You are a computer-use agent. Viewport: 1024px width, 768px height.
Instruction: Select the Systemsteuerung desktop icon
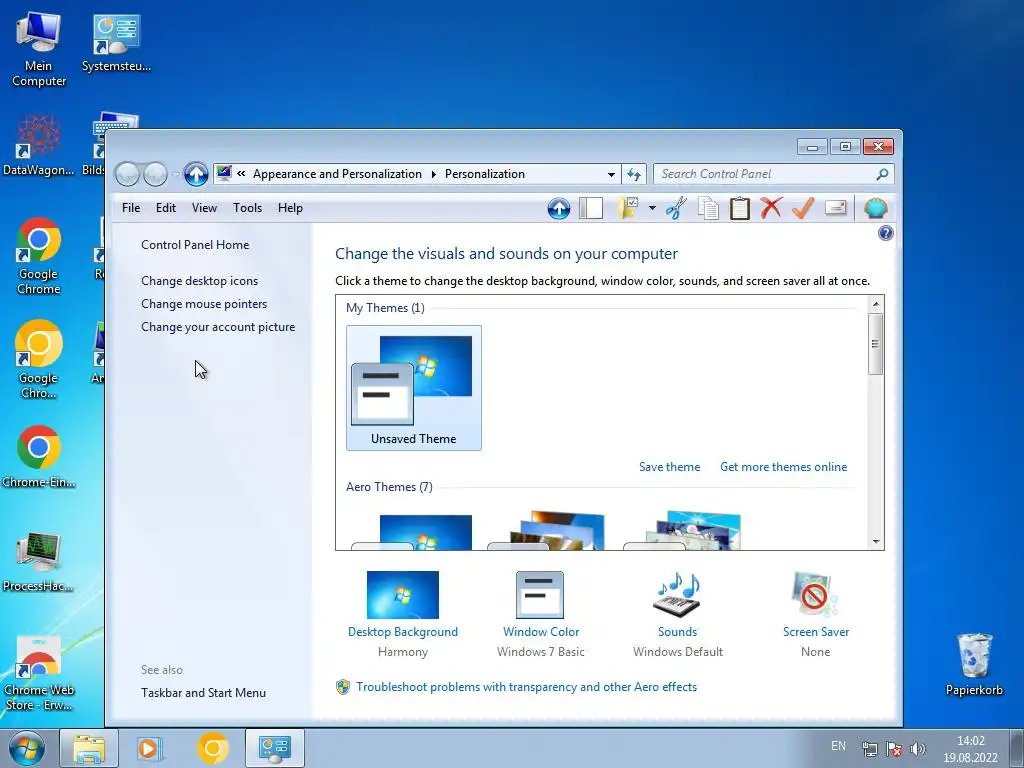[116, 42]
